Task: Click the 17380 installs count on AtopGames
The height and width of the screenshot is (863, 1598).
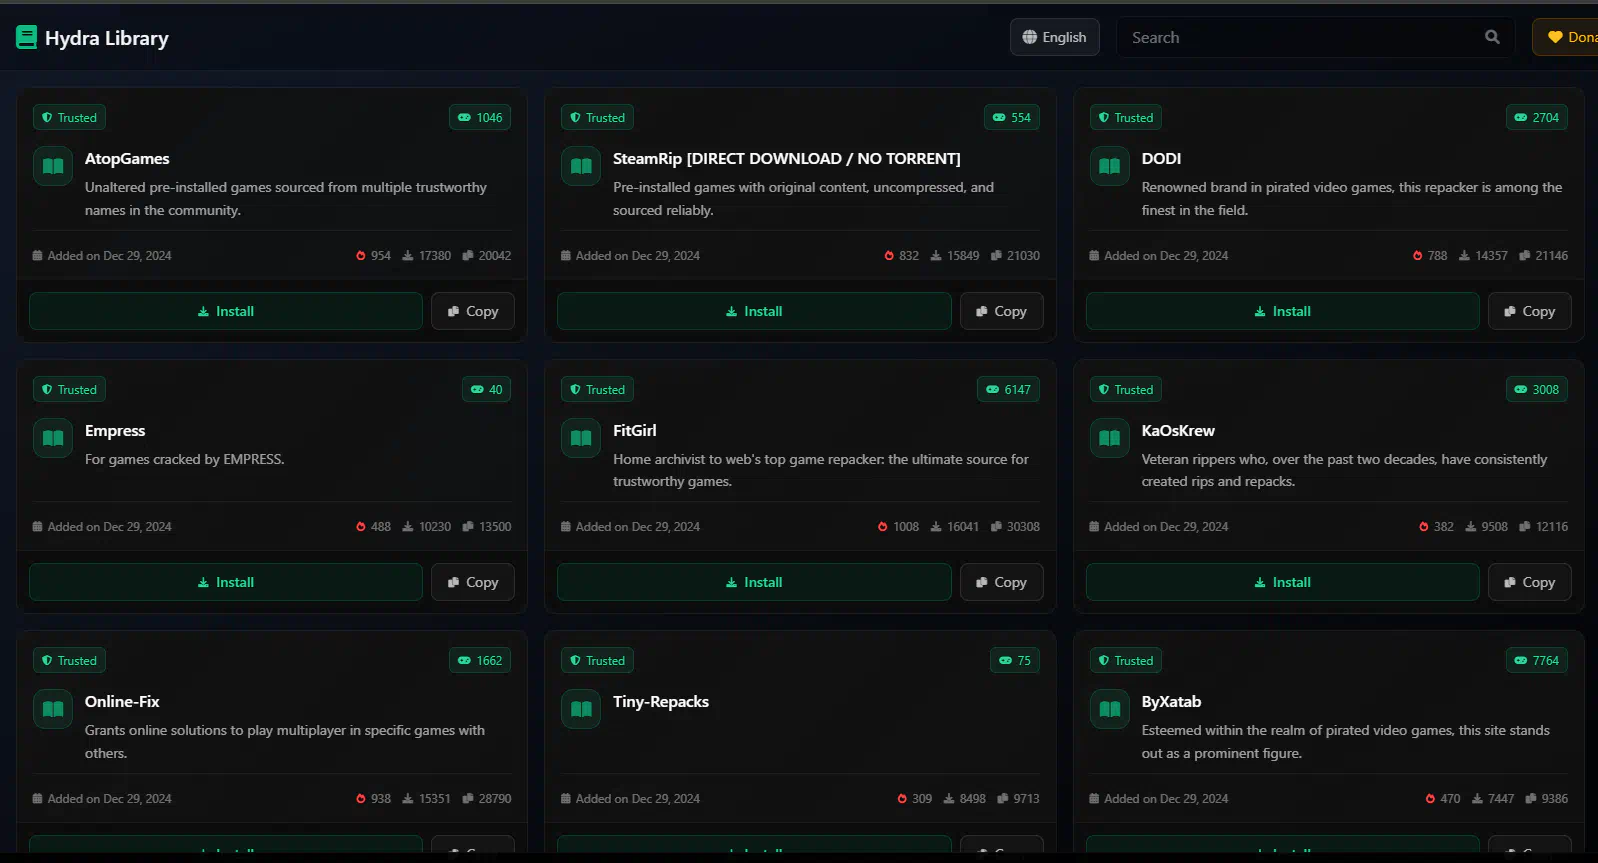Action: tap(427, 255)
